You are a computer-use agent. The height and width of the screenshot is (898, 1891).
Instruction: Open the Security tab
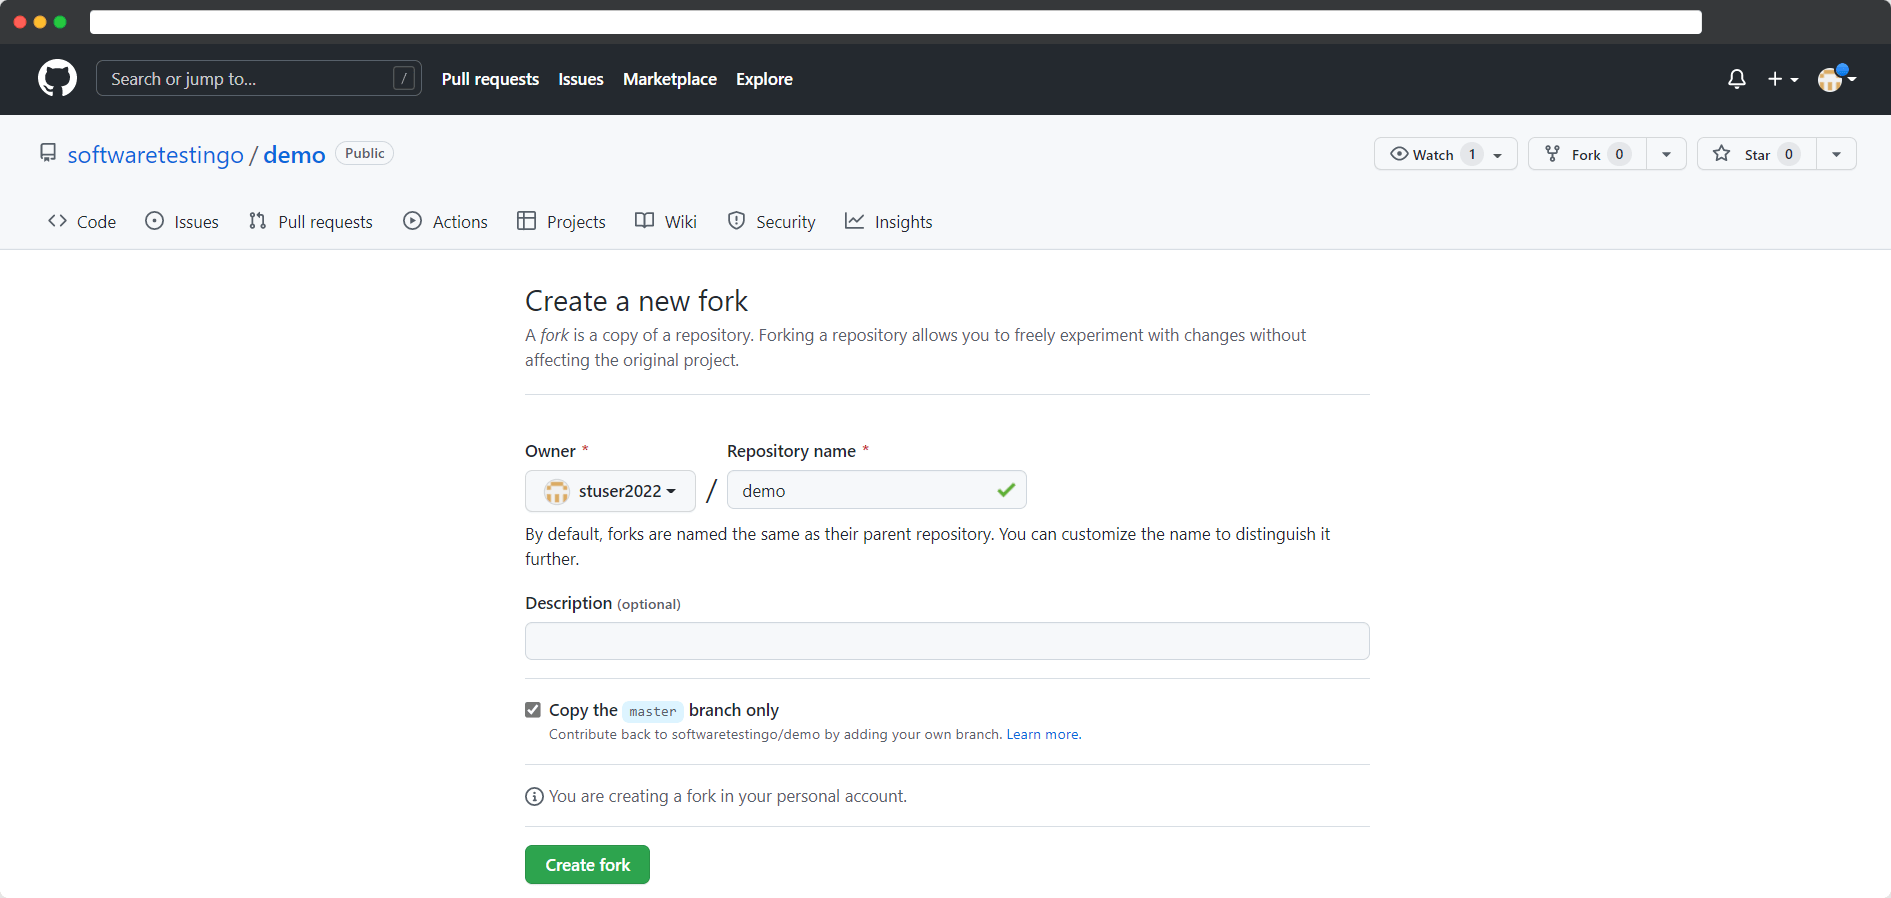[771, 221]
